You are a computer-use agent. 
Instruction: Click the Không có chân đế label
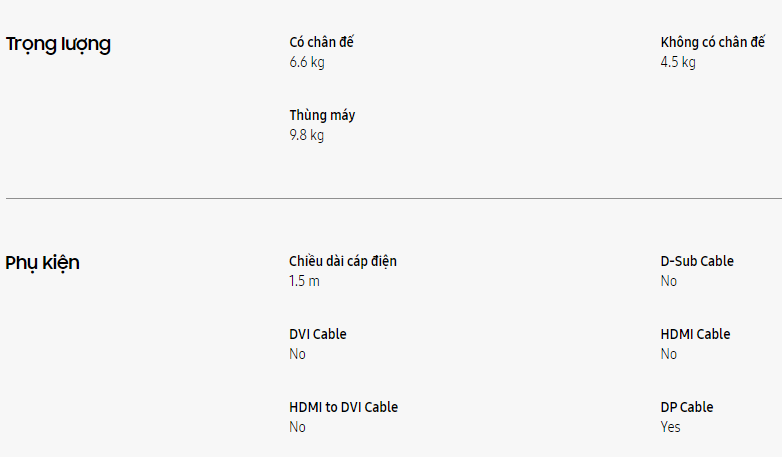[x=713, y=42]
